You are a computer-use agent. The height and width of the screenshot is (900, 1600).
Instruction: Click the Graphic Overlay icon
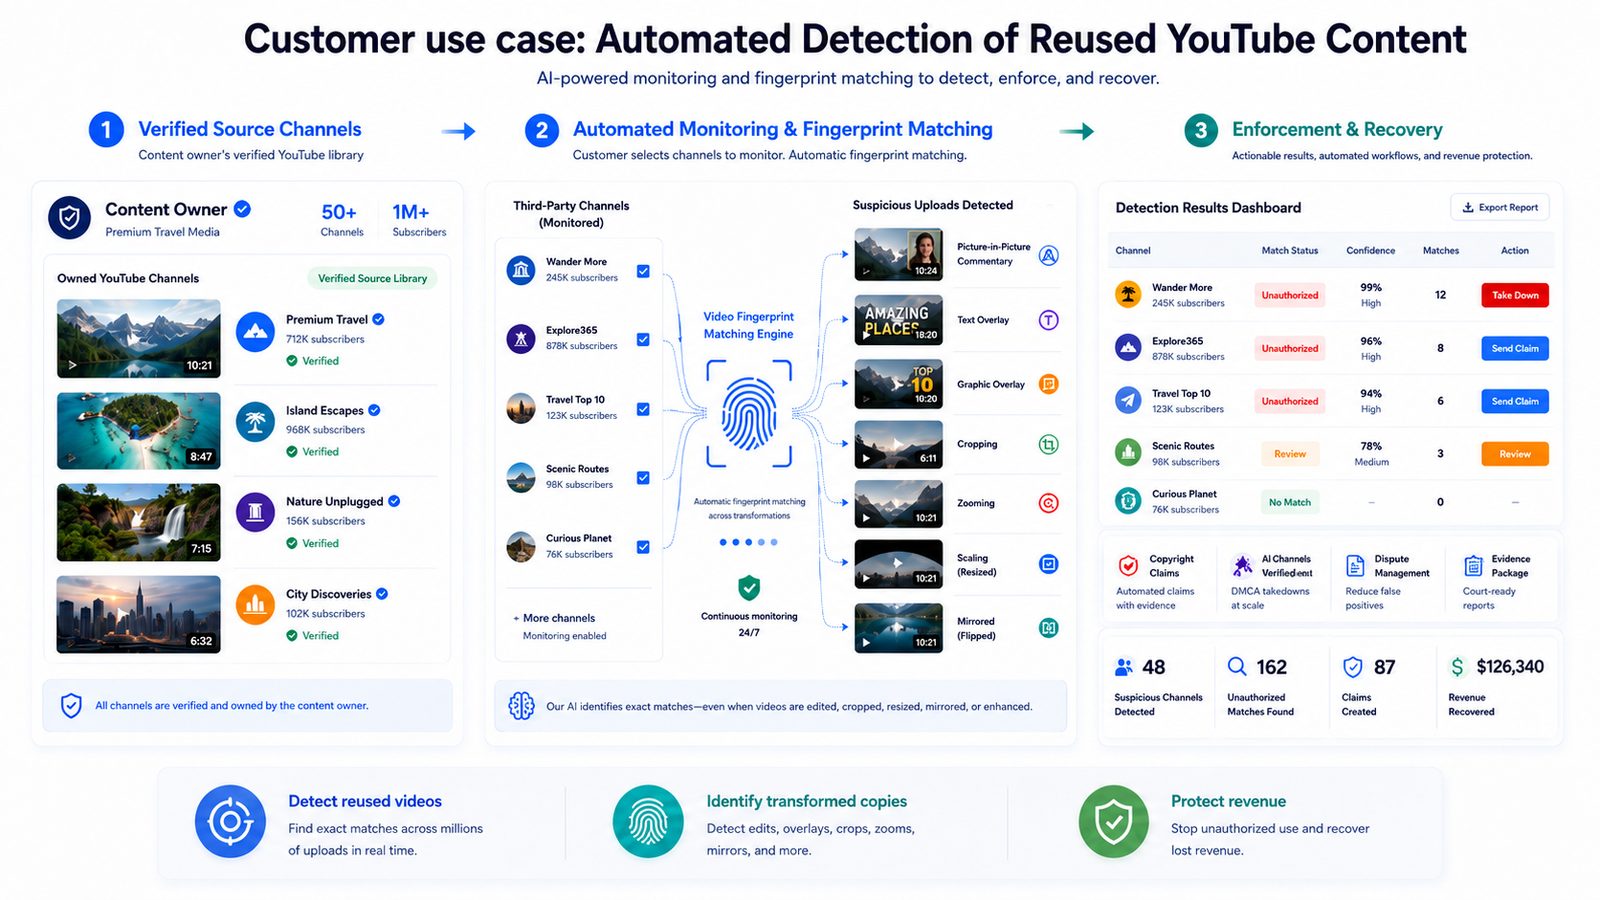click(1048, 384)
